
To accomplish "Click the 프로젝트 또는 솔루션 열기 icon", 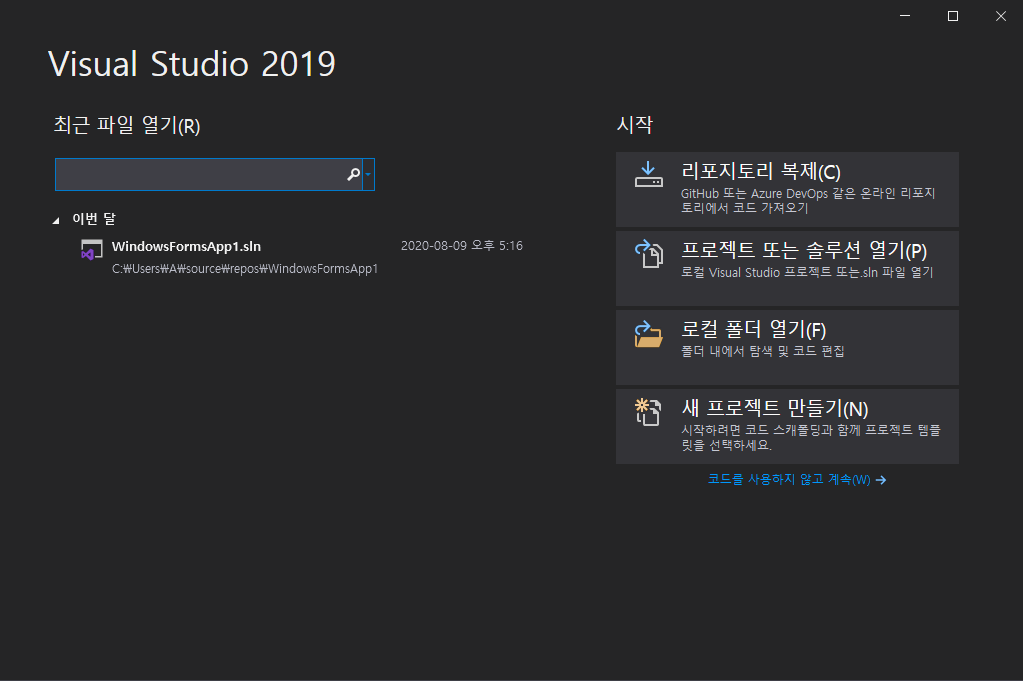I will [x=649, y=254].
